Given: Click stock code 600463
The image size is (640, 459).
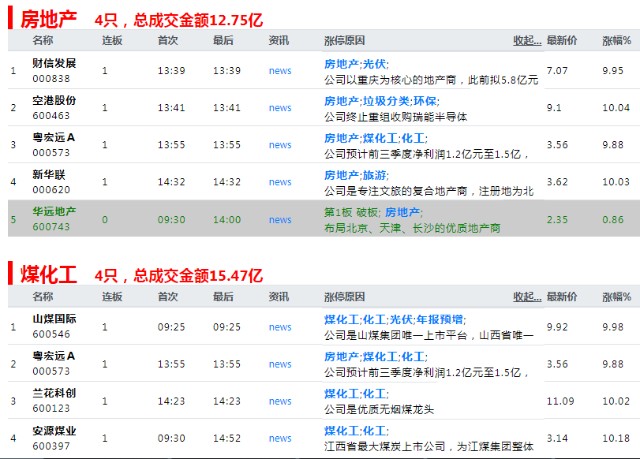Looking at the screenshot, I should tap(51, 115).
